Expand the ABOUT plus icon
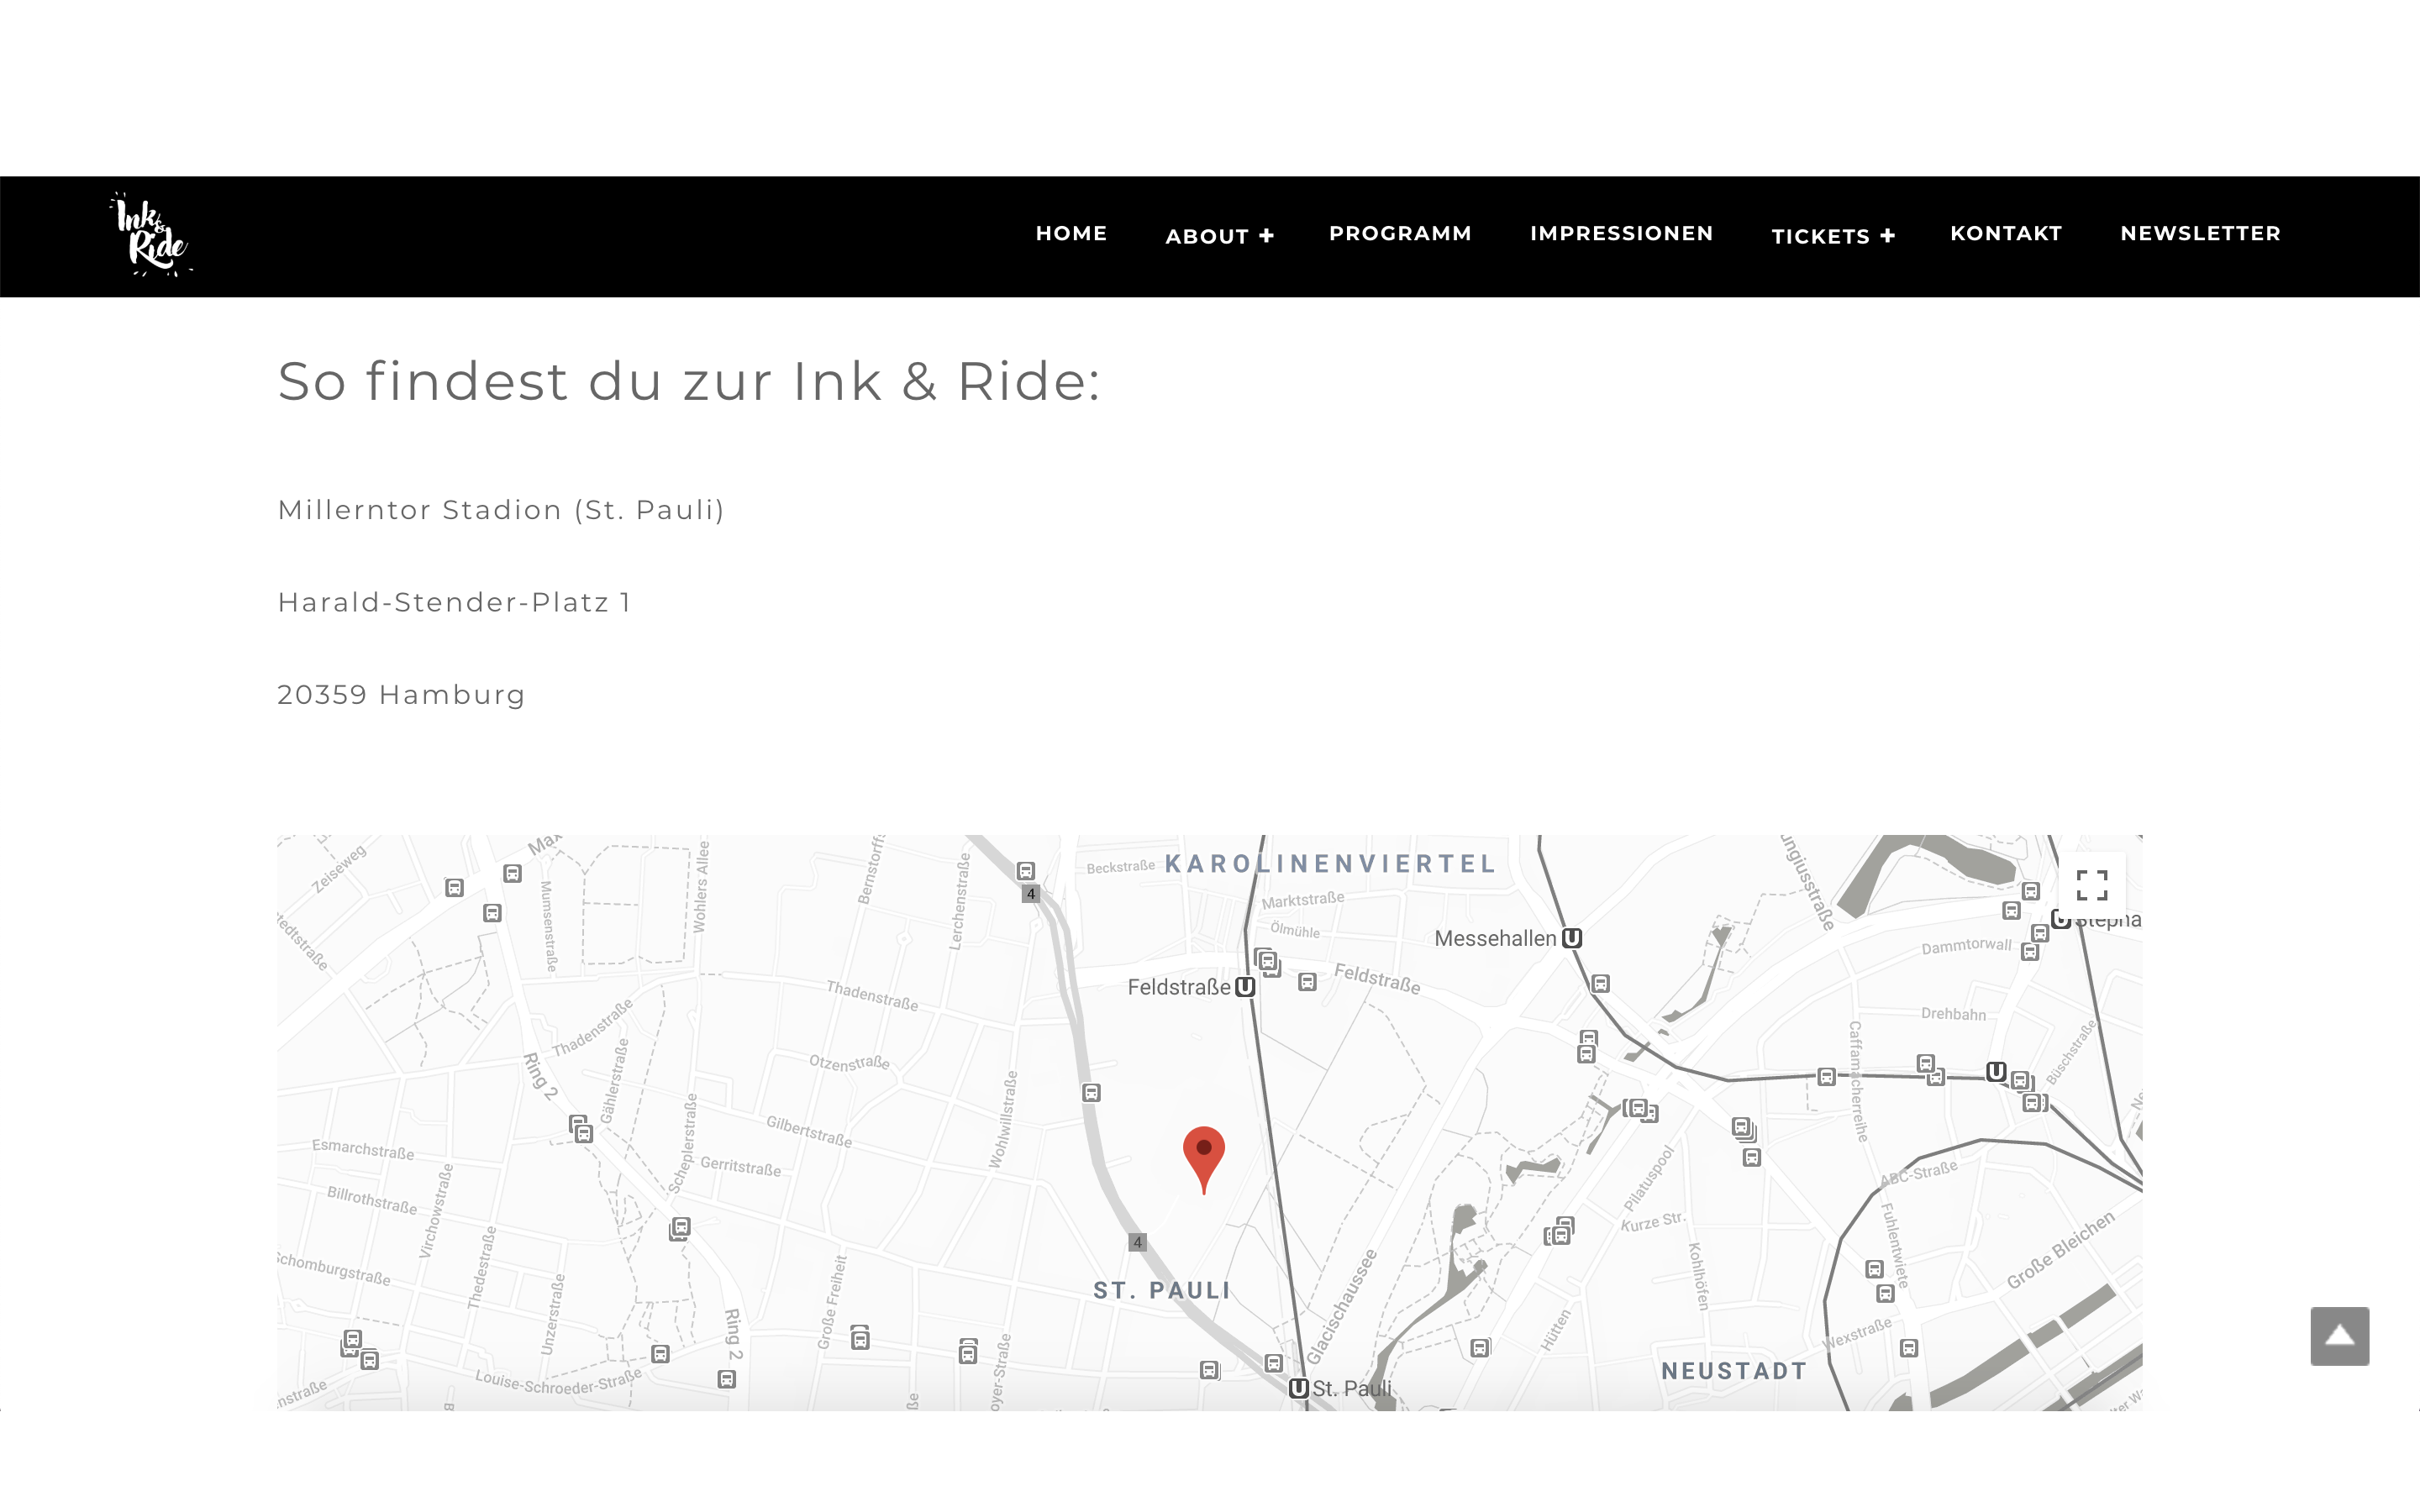Viewport: 2420px width, 1512px height. (1267, 236)
